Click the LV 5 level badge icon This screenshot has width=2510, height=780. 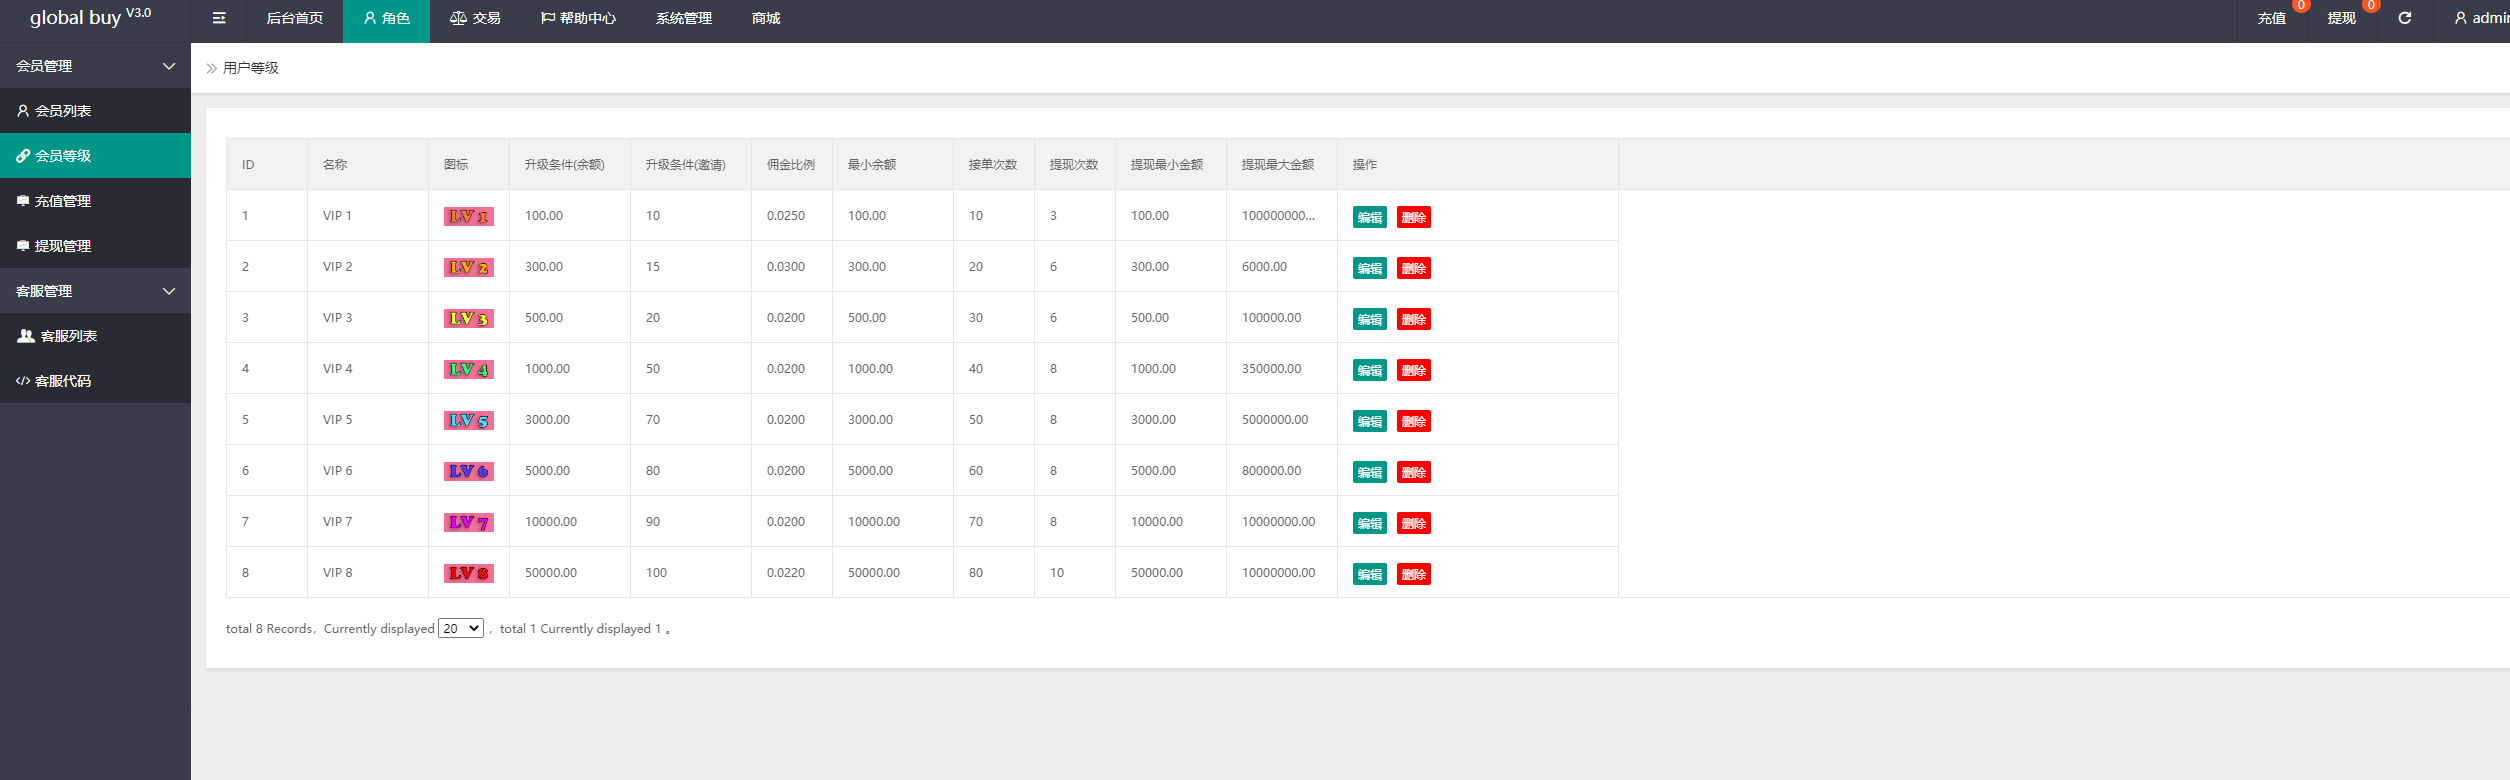pyautogui.click(x=468, y=420)
